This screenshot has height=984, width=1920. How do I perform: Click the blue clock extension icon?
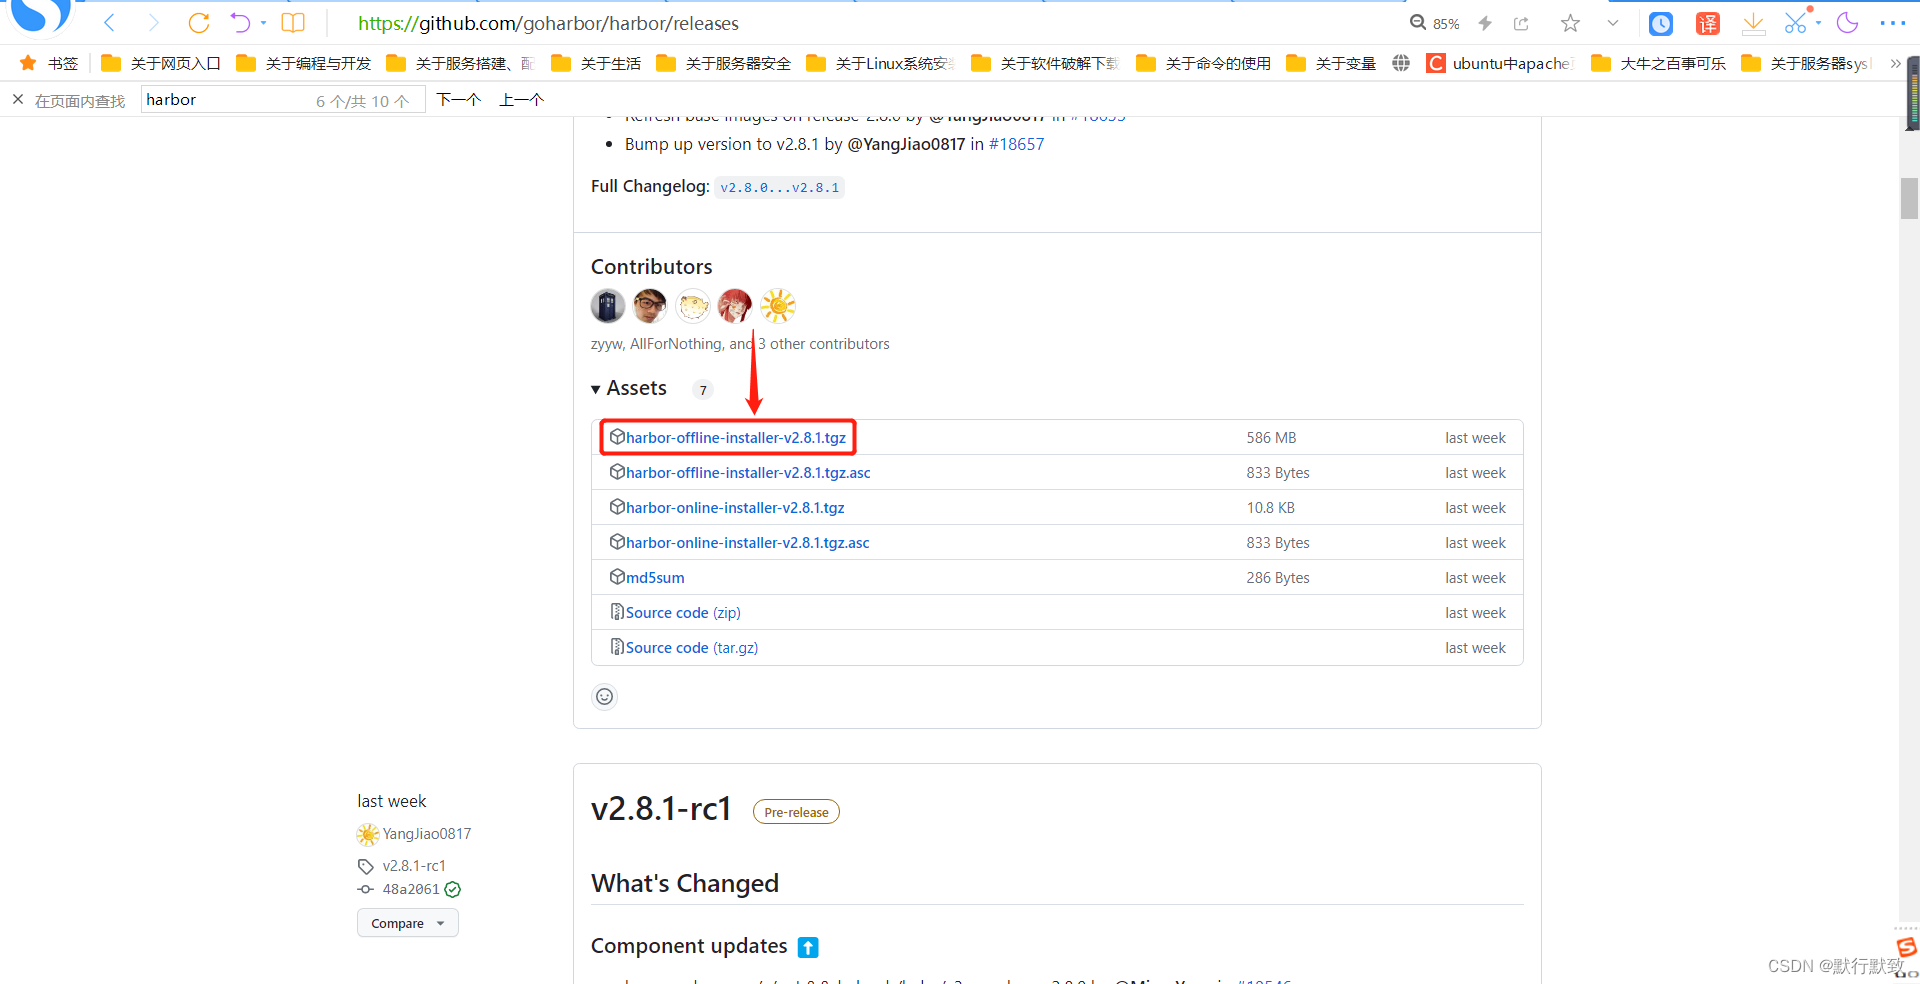1661,23
